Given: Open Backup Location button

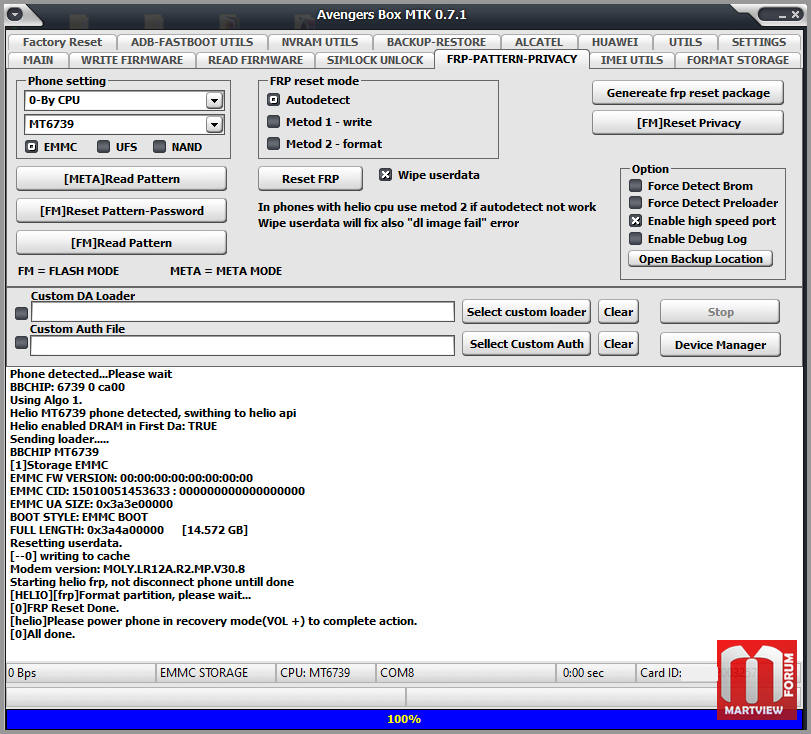Looking at the screenshot, I should point(701,259).
